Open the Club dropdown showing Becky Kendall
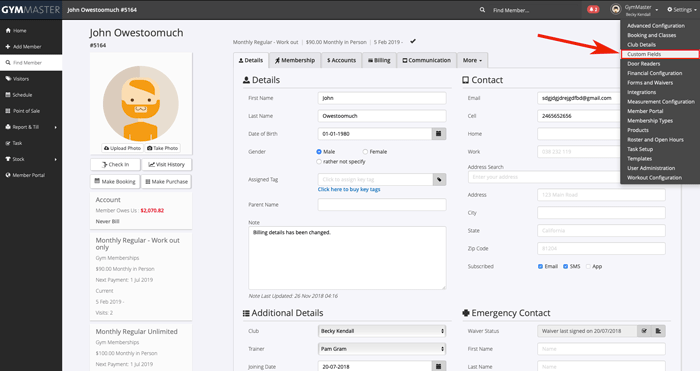The image size is (700, 371). 382,331
